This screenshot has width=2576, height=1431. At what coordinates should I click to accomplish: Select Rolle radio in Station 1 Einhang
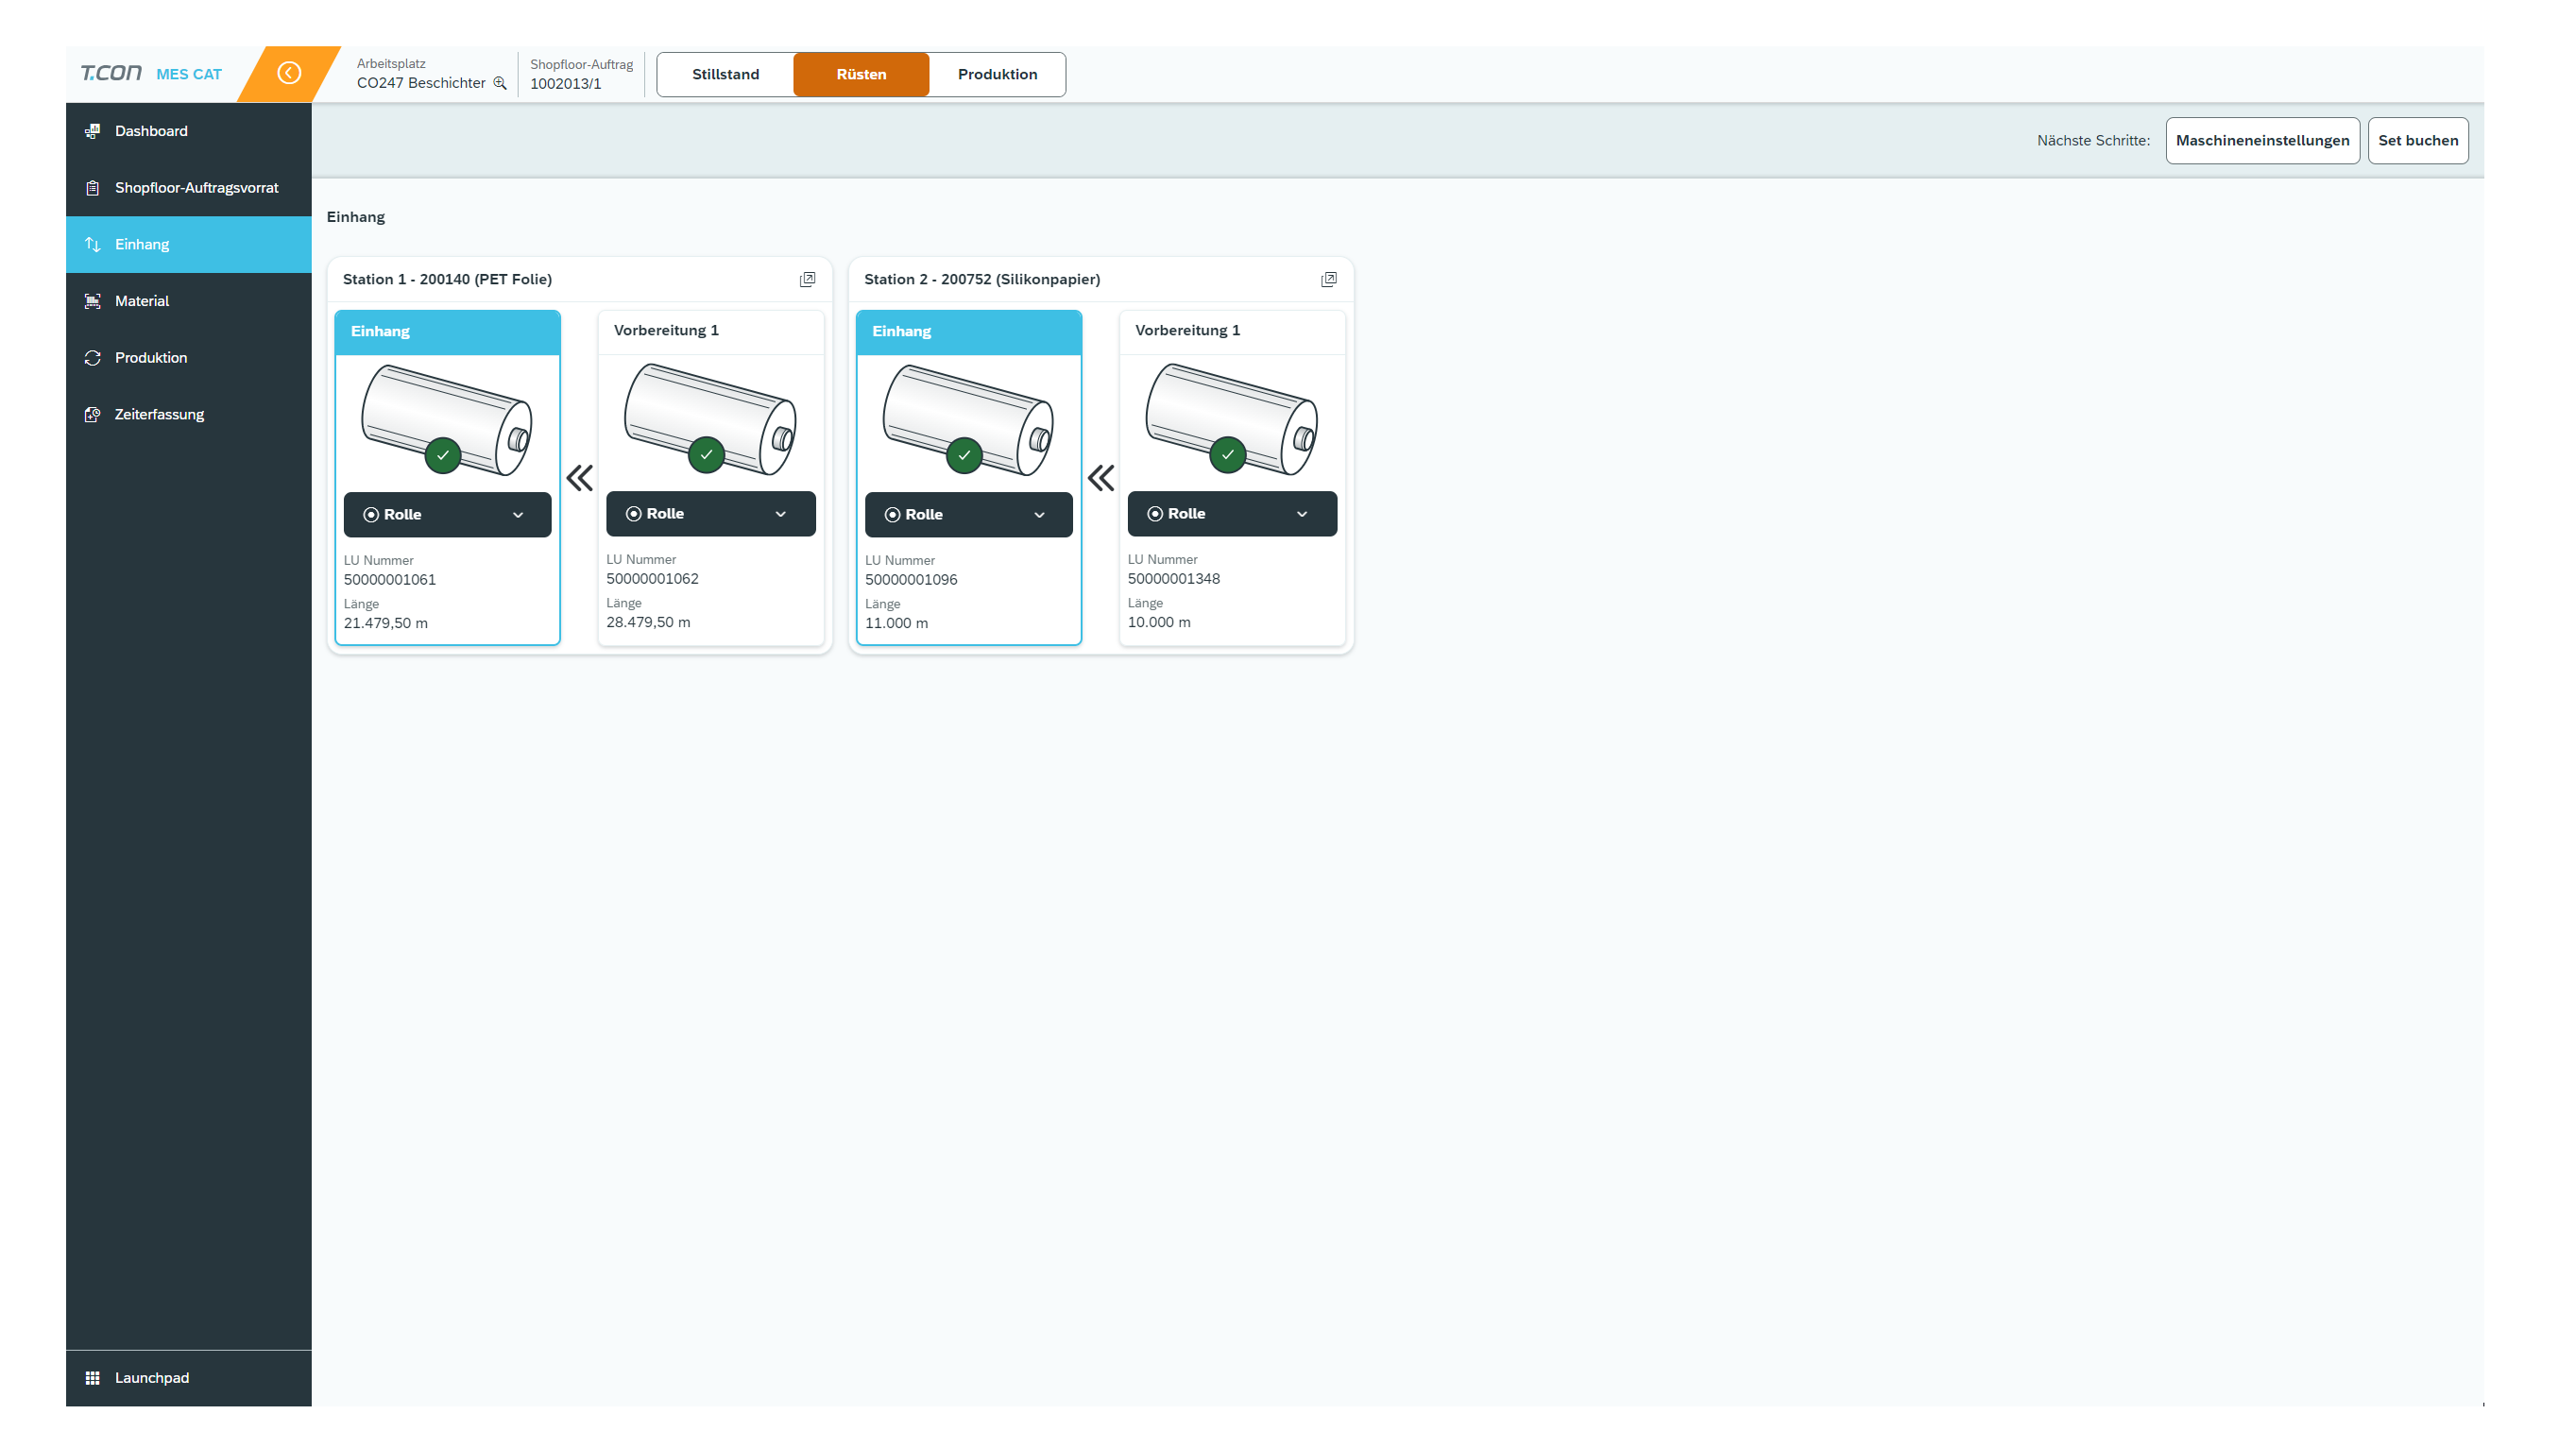[371, 514]
